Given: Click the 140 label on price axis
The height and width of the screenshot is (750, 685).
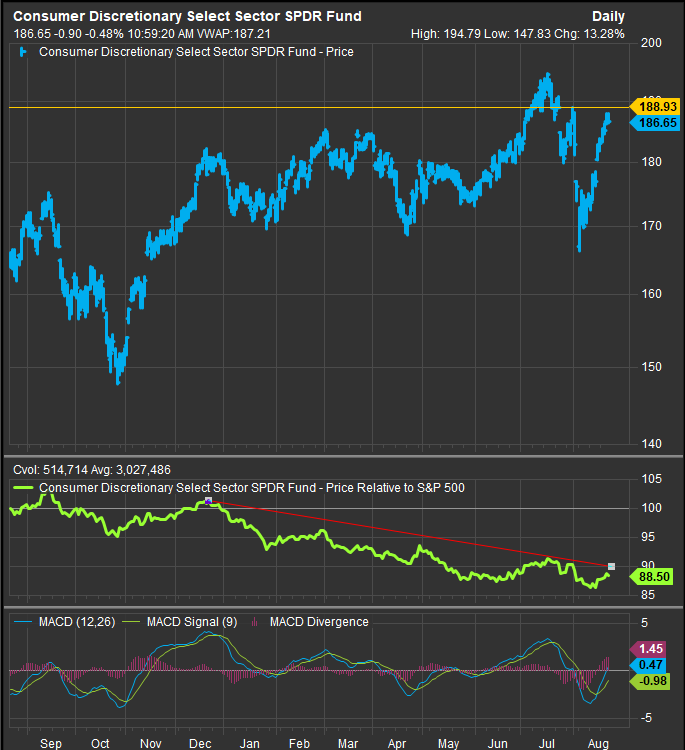Looking at the screenshot, I should tap(651, 443).
